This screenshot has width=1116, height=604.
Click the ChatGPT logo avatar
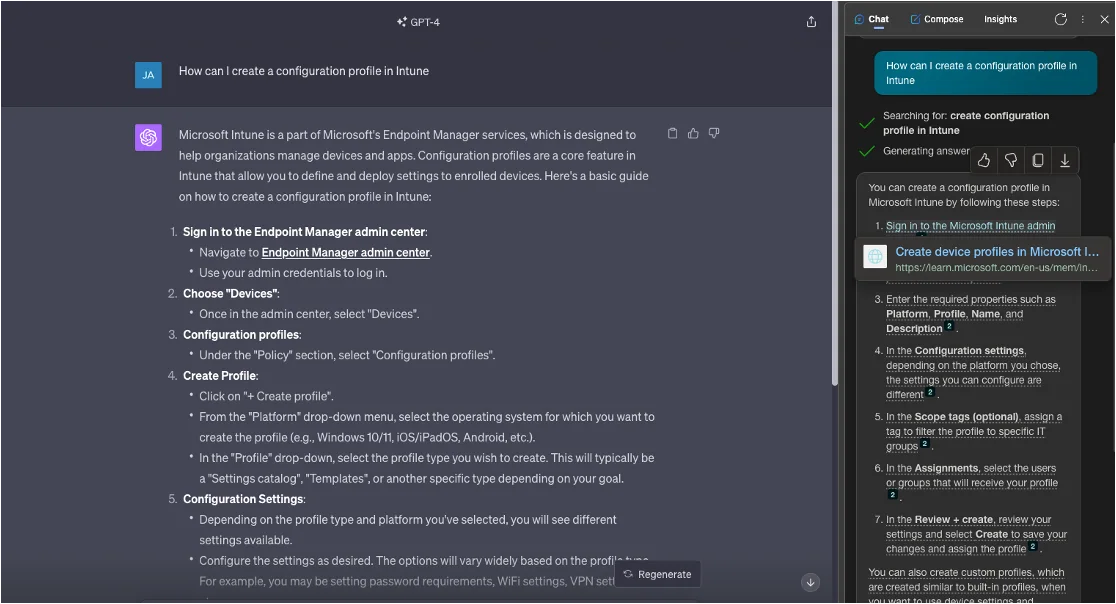coord(148,137)
